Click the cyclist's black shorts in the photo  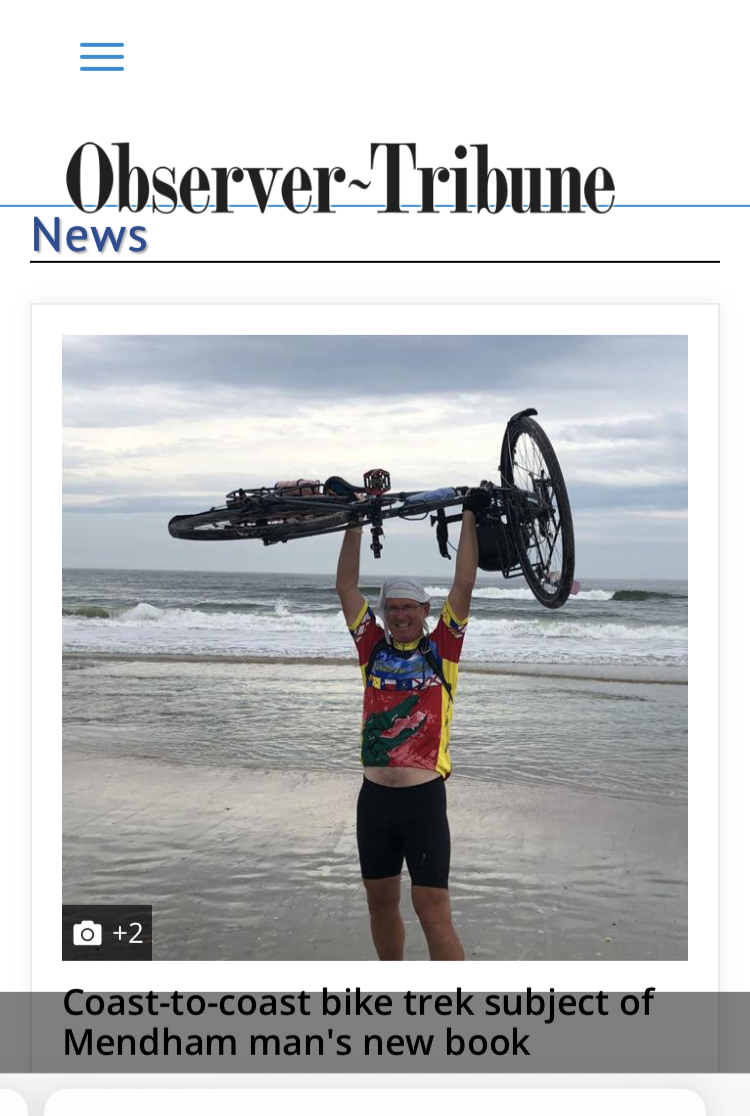(404, 831)
